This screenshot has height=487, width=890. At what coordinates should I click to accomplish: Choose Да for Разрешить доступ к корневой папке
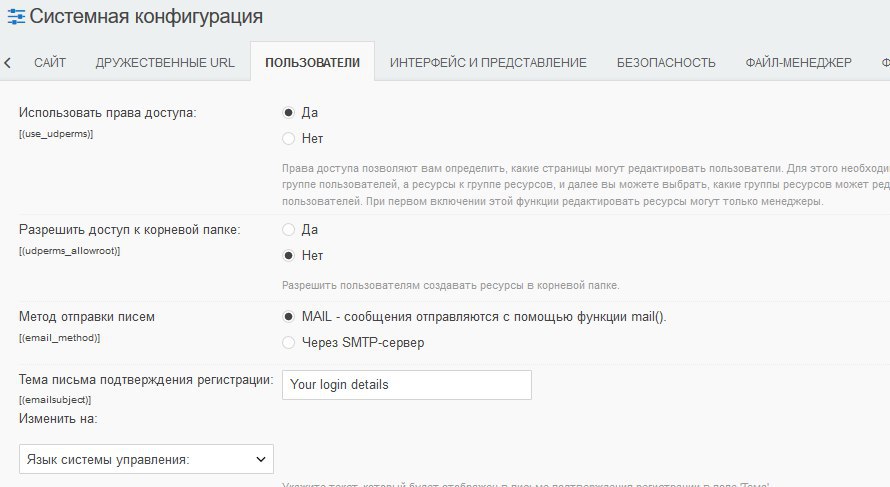288,229
